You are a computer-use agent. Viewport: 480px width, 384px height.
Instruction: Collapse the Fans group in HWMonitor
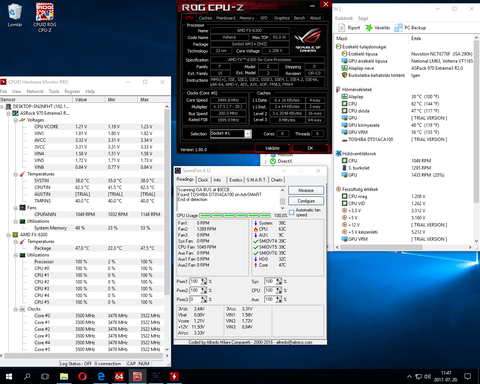[15, 208]
